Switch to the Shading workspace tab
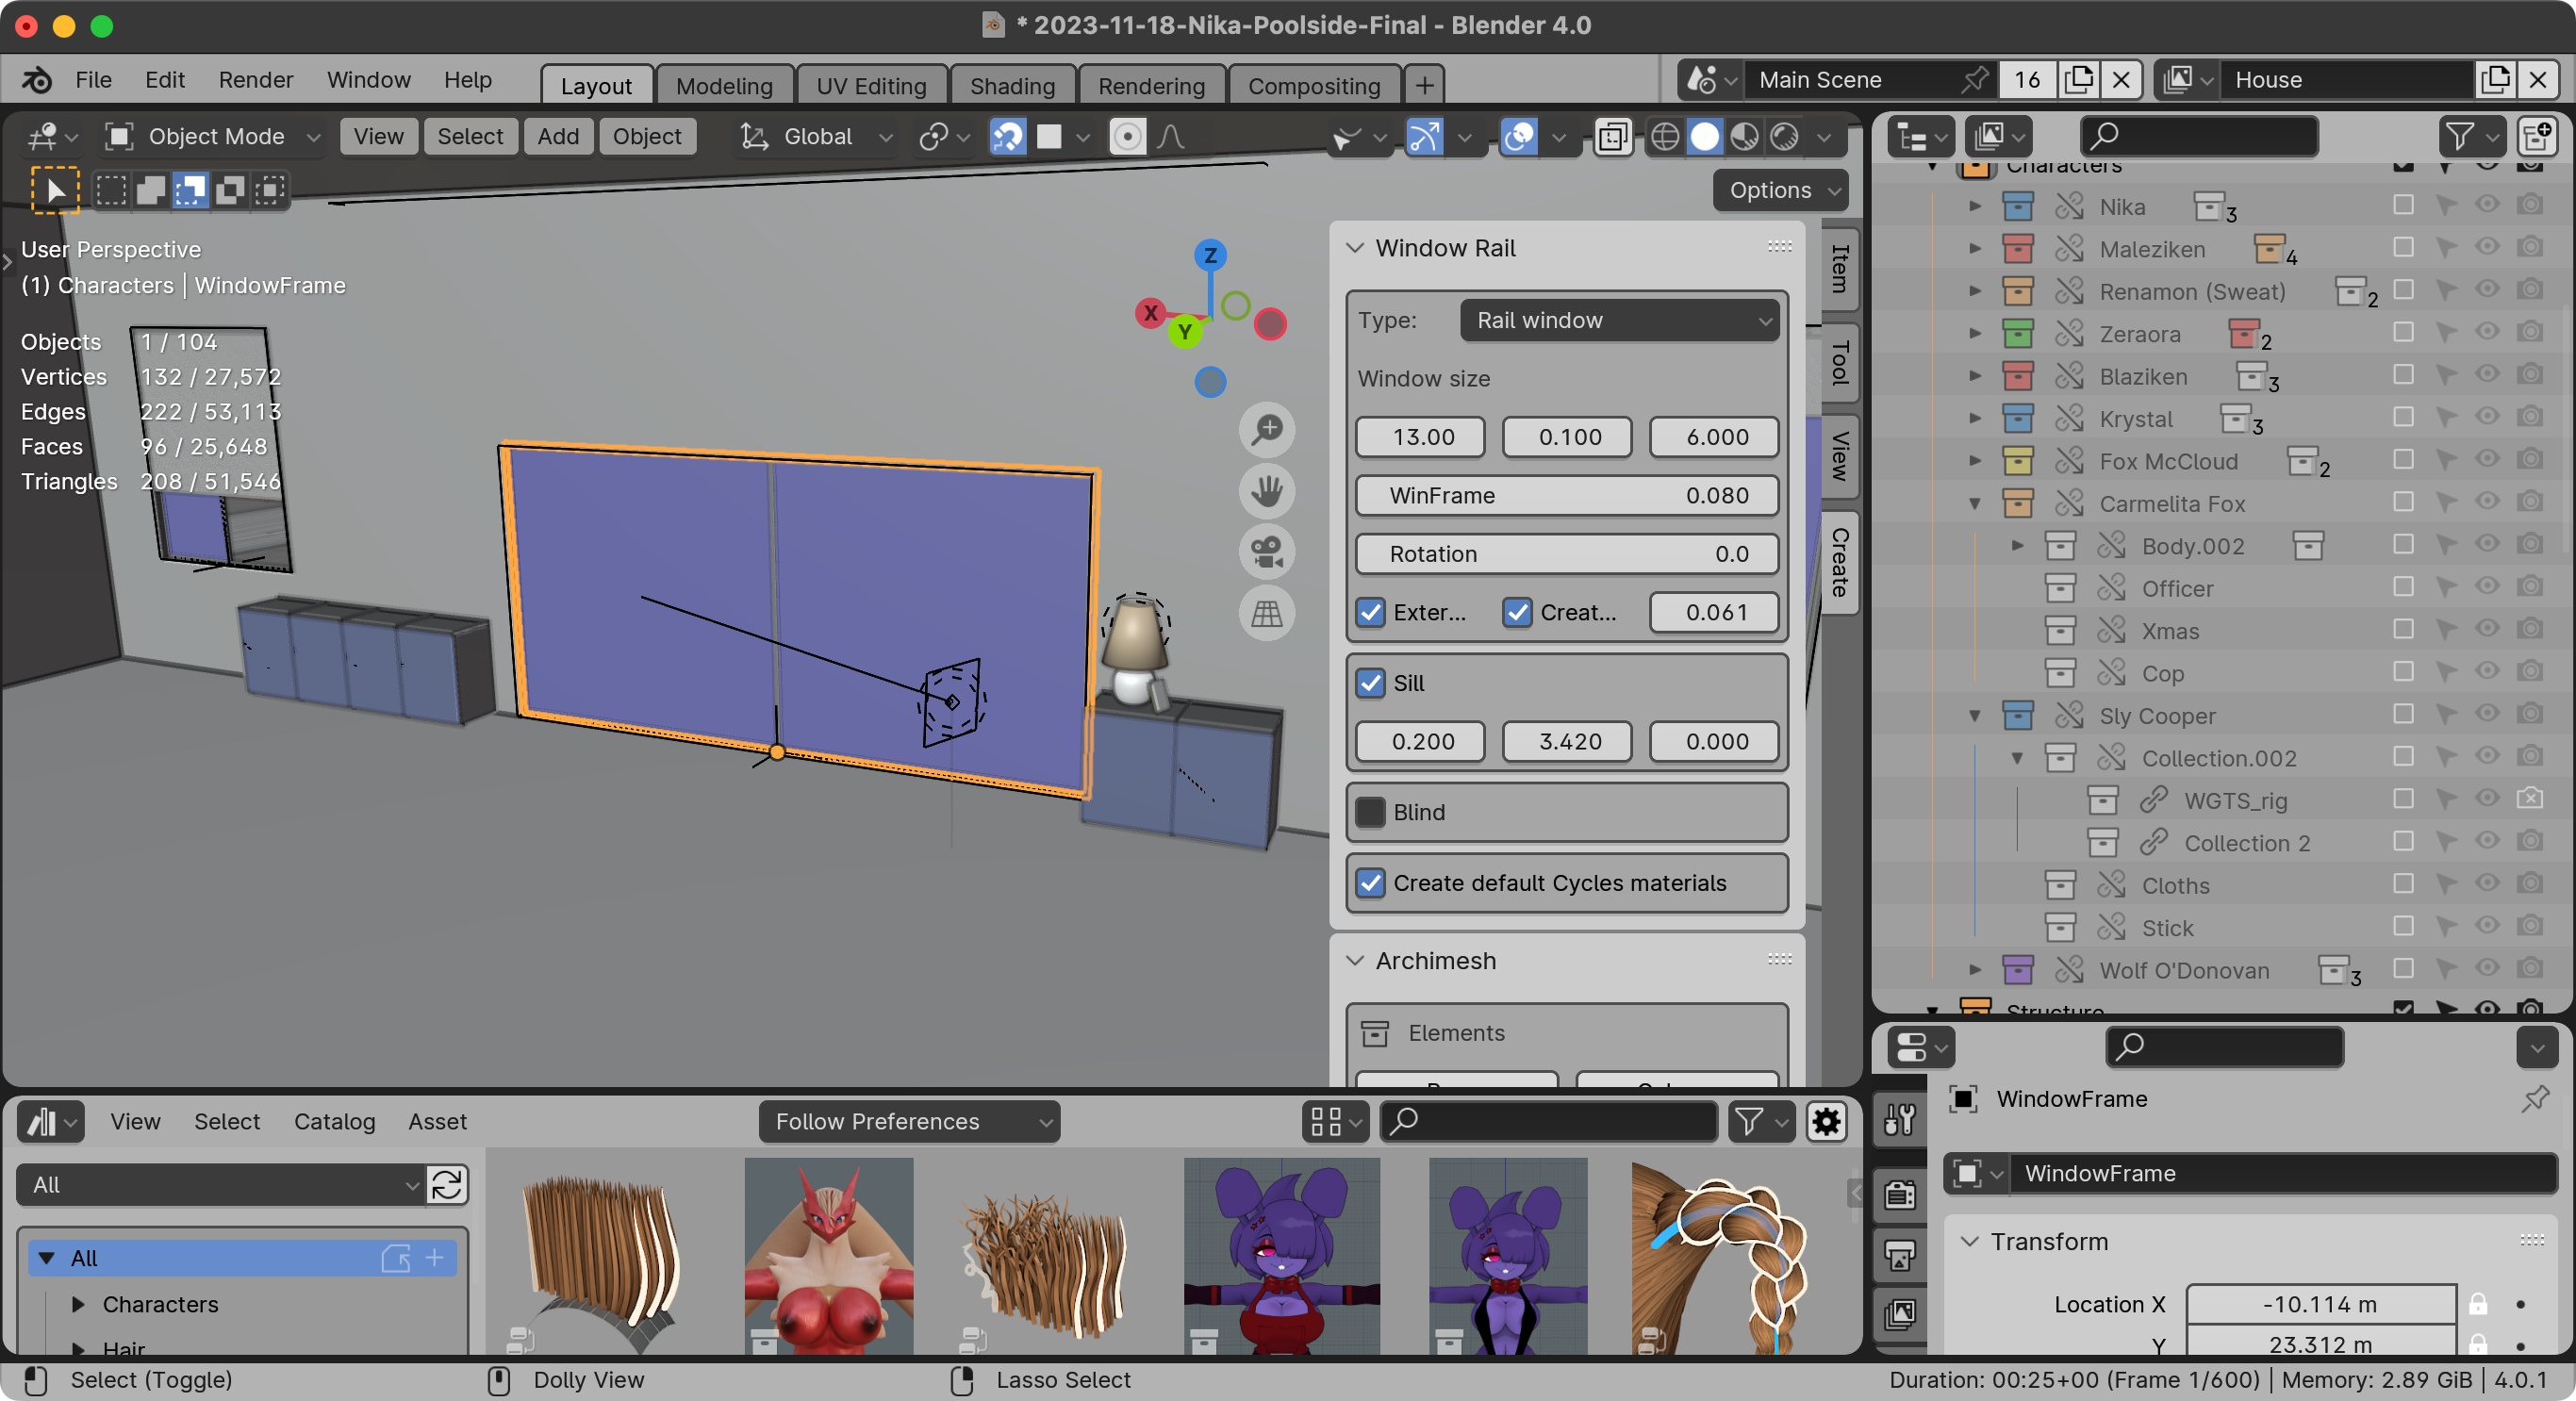Screen dimensions: 2576x1401 (x=1012, y=85)
